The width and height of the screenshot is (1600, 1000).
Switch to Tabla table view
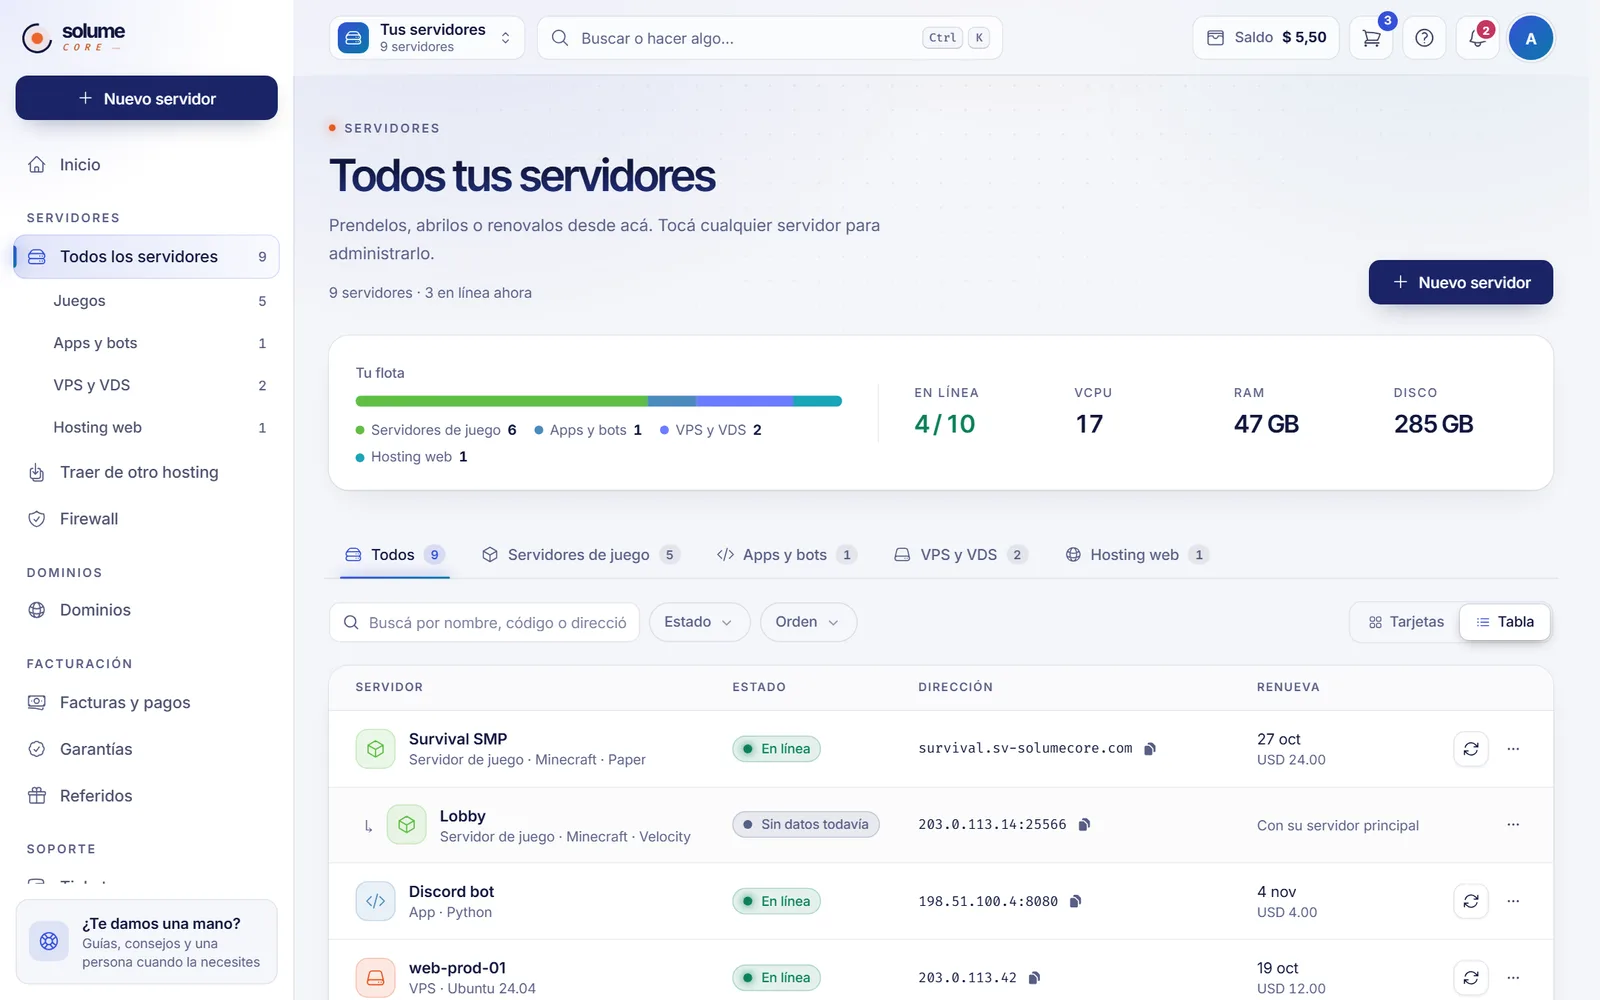click(x=1505, y=622)
